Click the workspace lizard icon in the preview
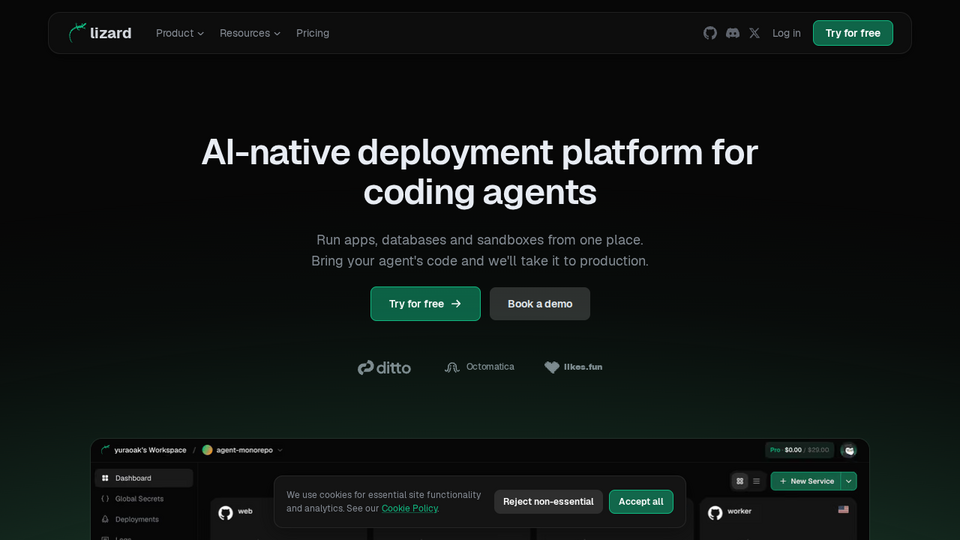This screenshot has width=960, height=540. point(105,449)
